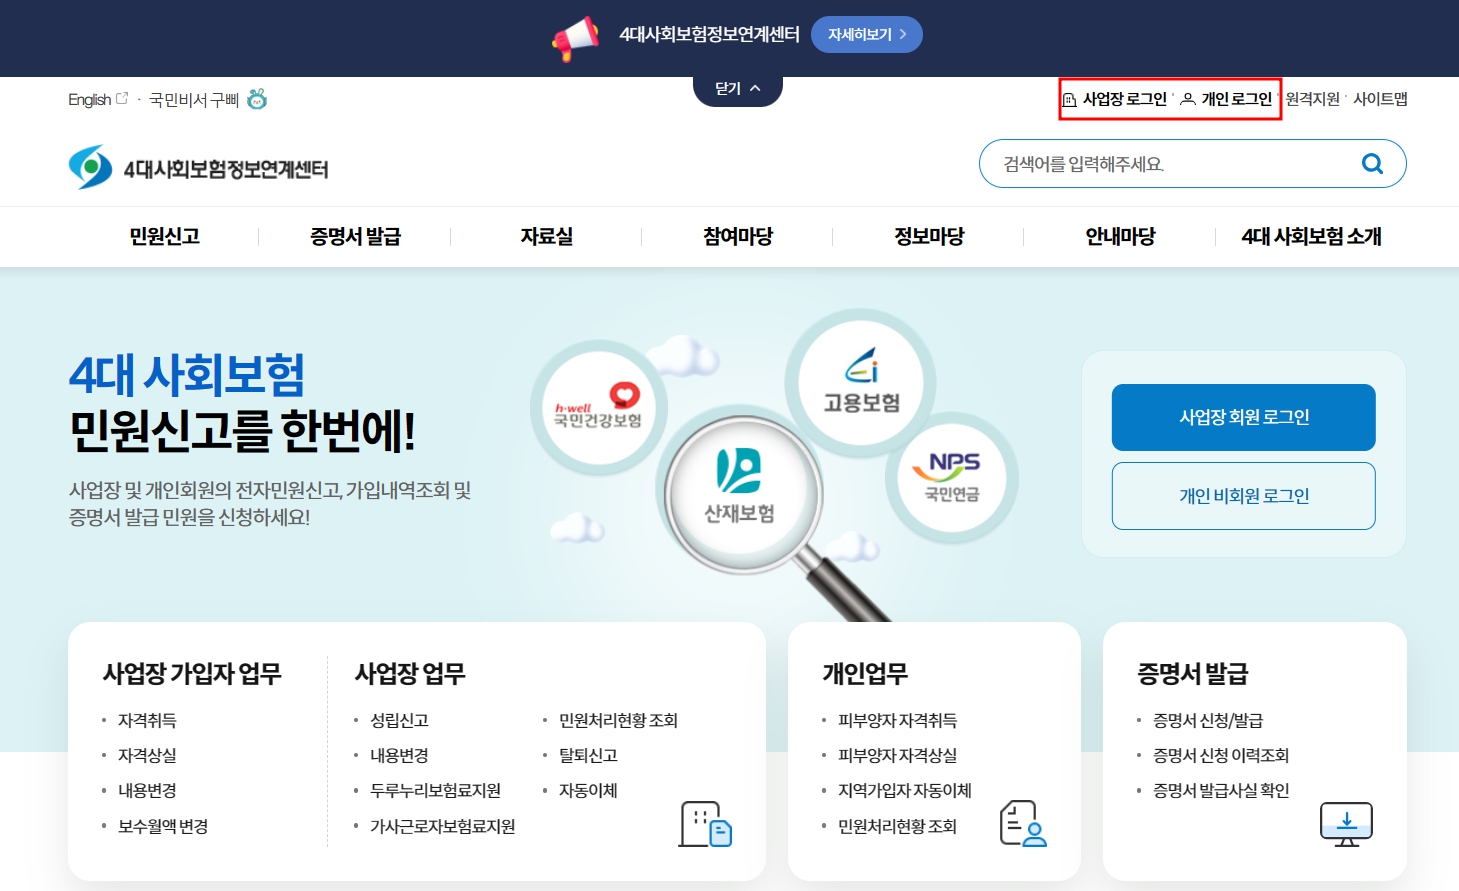1459x891 pixels.
Task: Open the English site link
Action: (x=98, y=99)
